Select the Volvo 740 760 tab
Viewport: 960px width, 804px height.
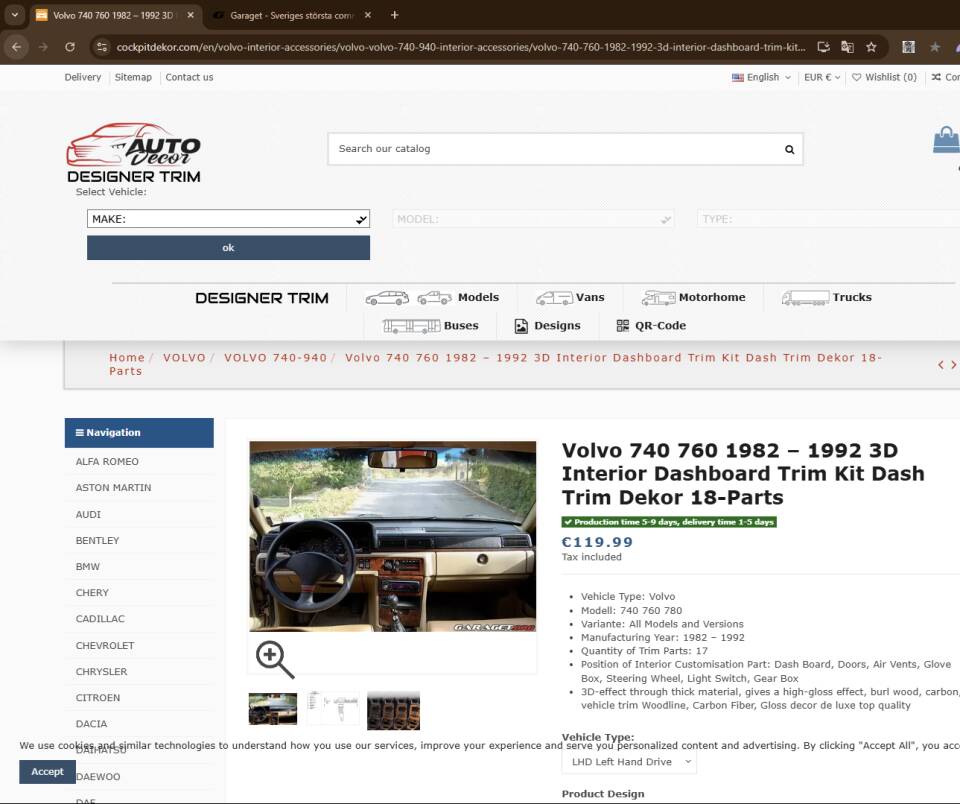tap(113, 15)
